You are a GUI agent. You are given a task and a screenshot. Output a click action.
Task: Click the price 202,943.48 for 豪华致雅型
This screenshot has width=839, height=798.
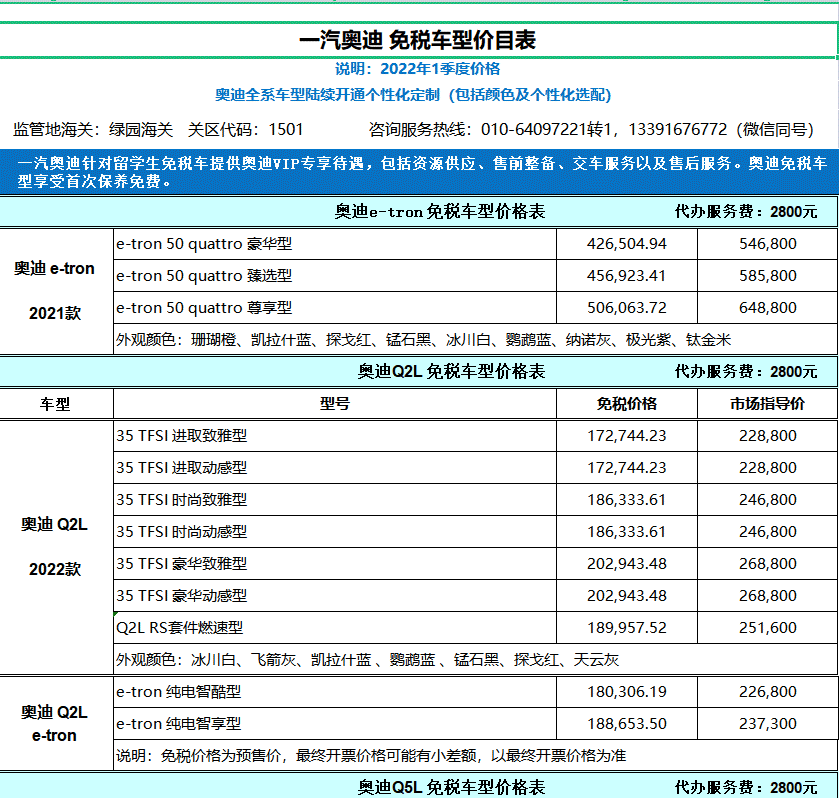click(627, 564)
